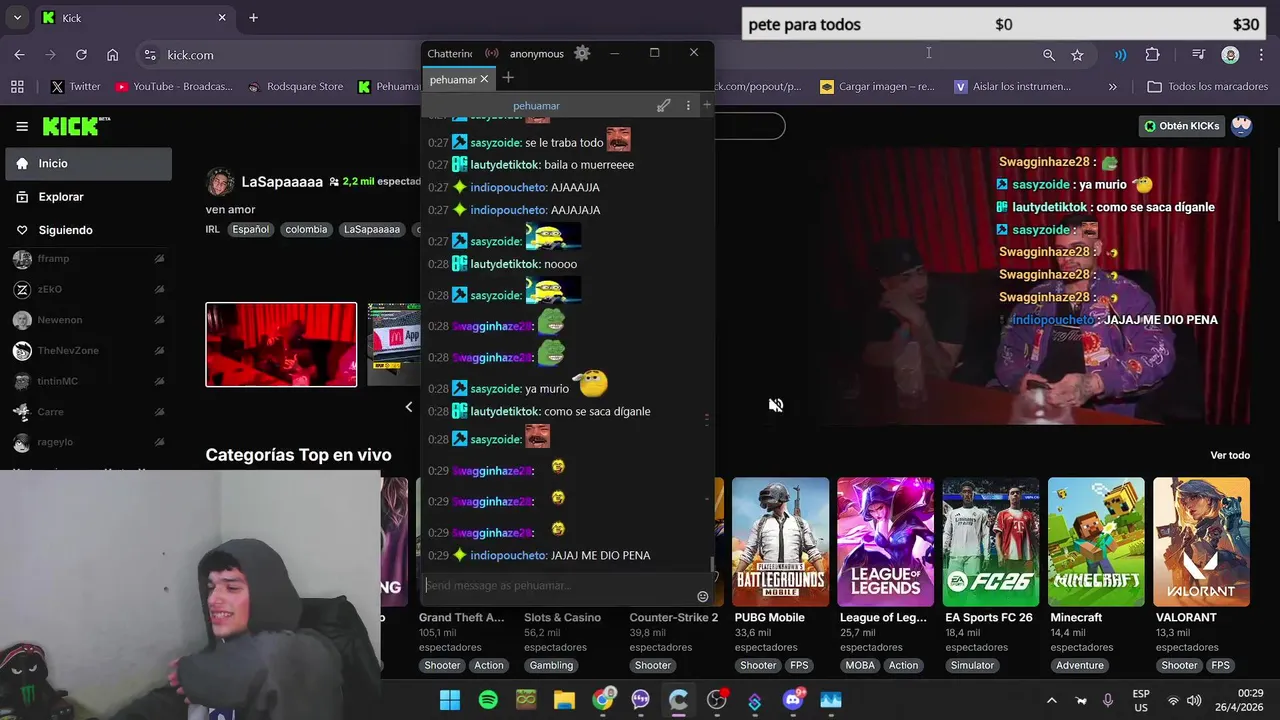Open the emoji picker in Chatterino
Screen dimensions: 1280x720
click(703, 596)
